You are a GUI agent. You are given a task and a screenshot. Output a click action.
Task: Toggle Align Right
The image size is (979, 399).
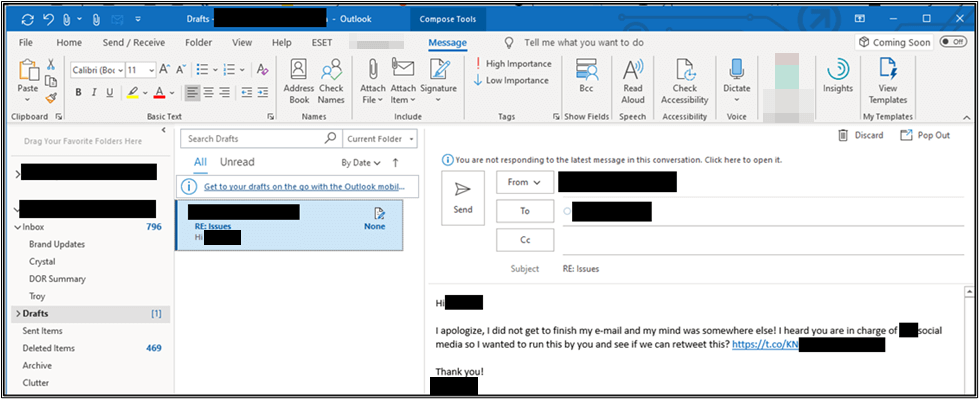224,92
